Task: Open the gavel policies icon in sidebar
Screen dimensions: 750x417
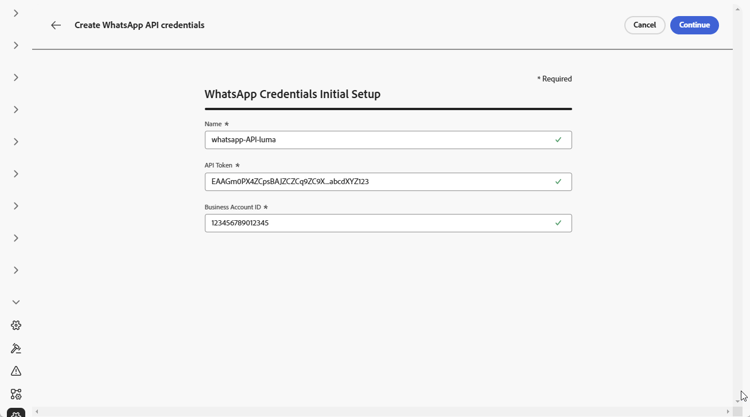Action: [16, 349]
